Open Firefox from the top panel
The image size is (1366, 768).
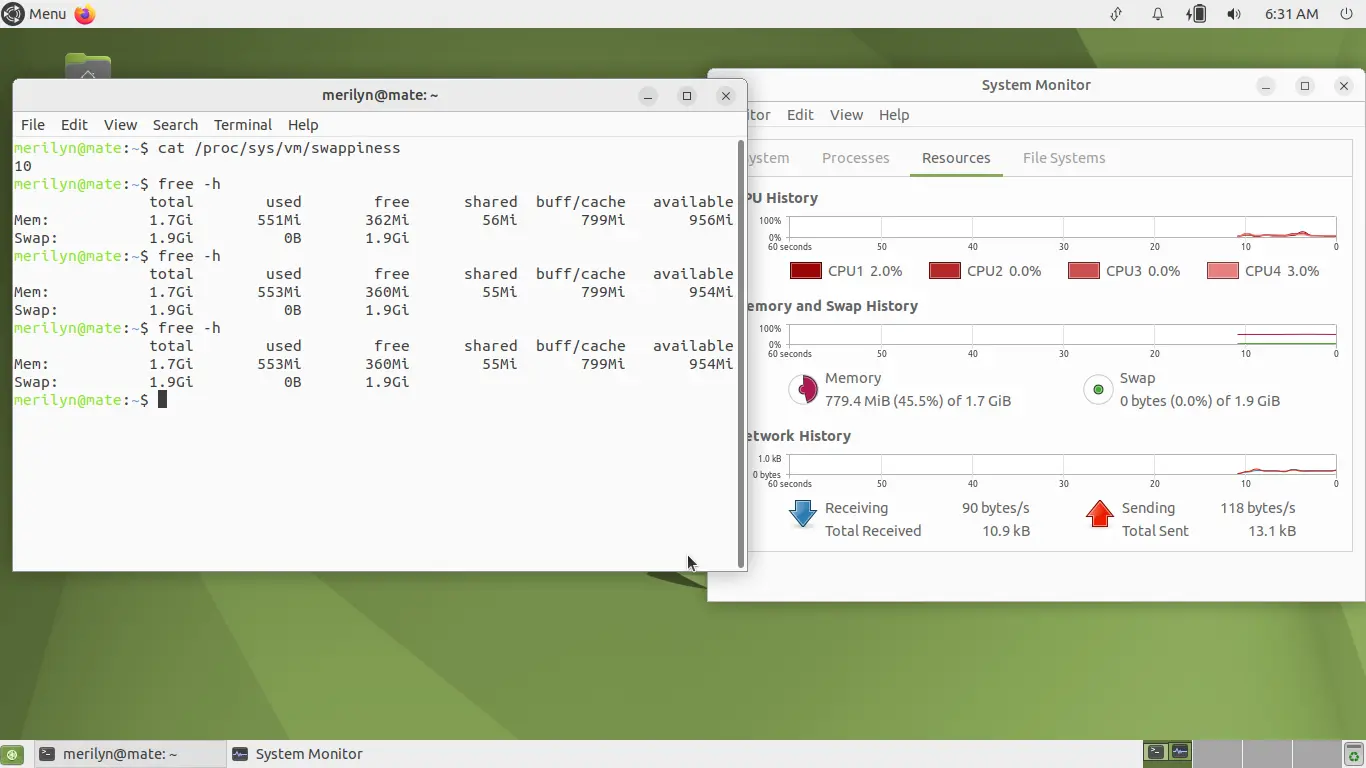pyautogui.click(x=85, y=14)
